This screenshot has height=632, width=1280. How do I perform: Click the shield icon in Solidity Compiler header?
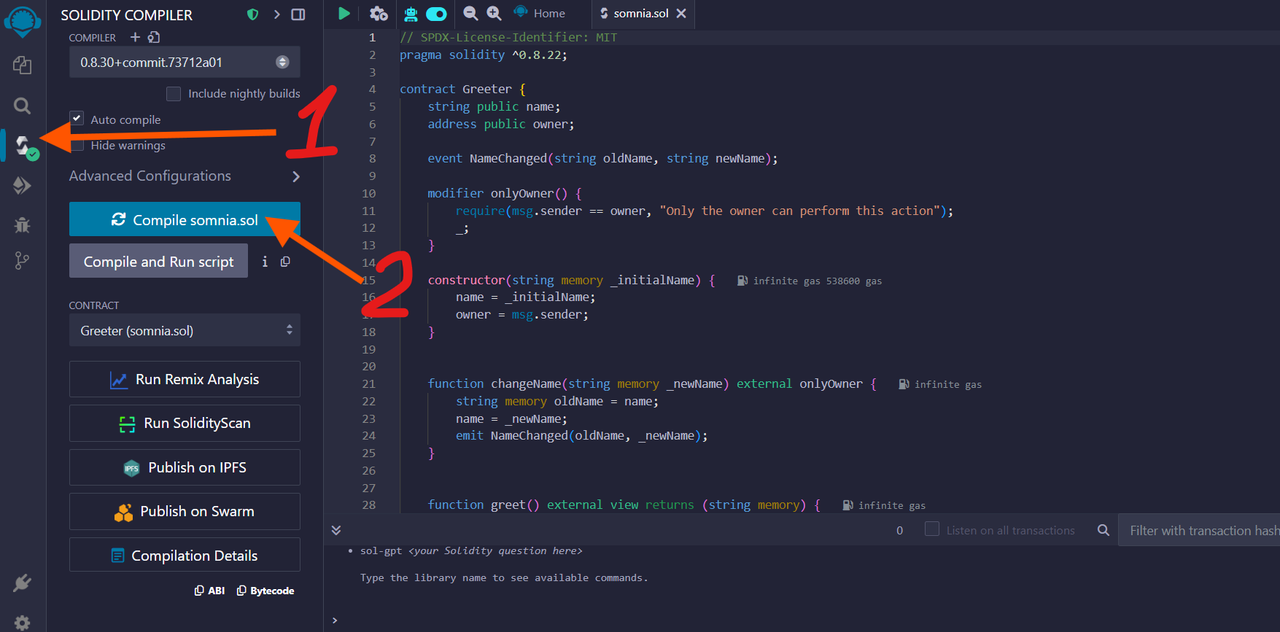click(253, 15)
